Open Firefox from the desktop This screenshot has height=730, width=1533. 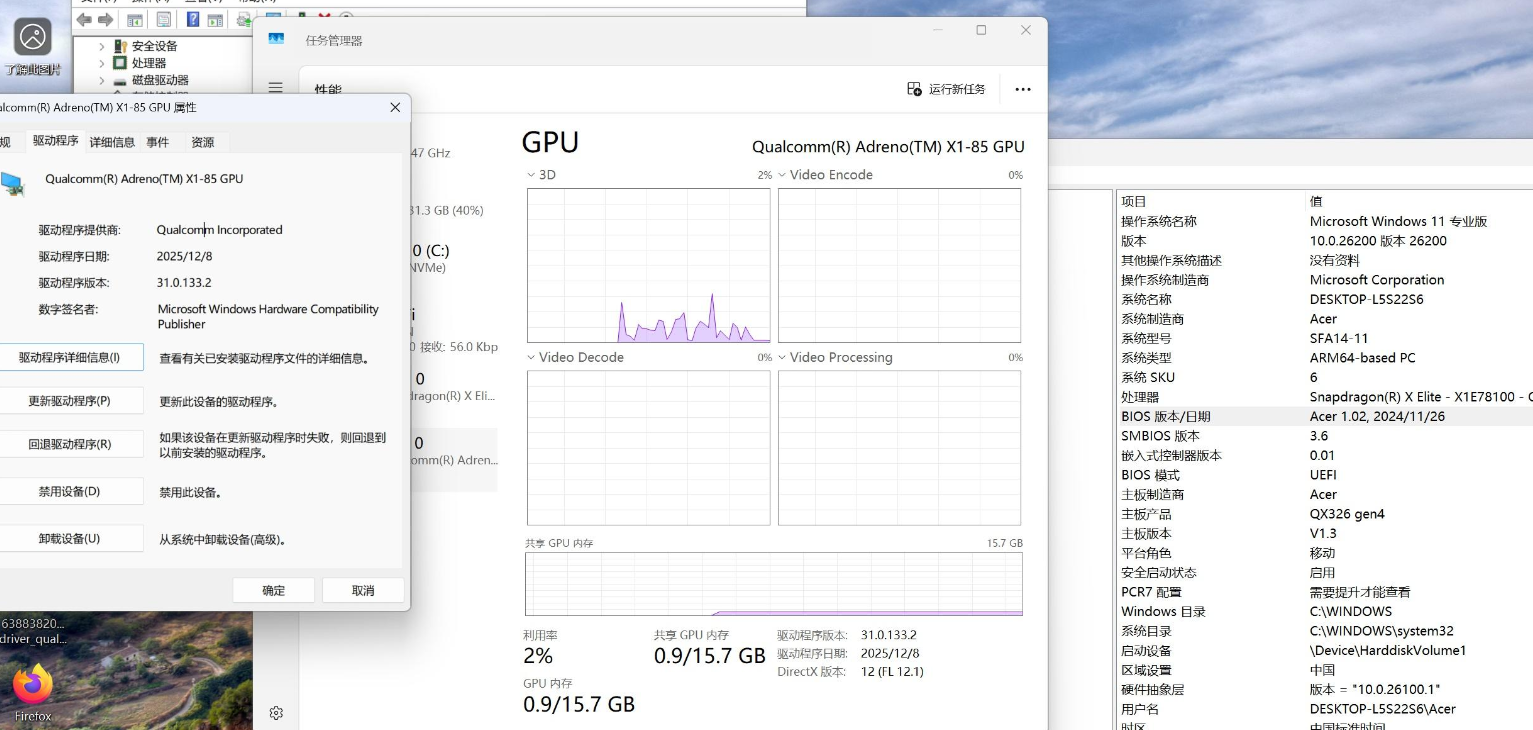pyautogui.click(x=33, y=687)
